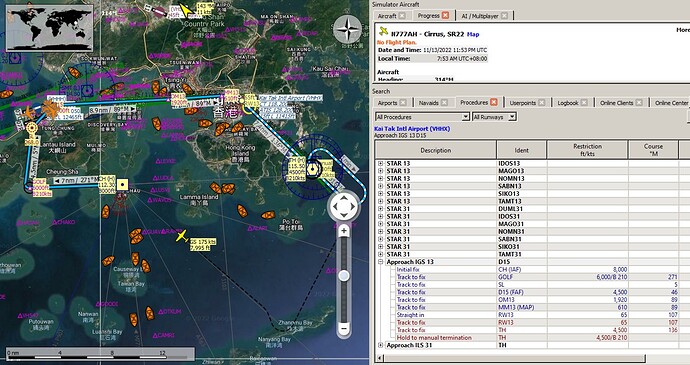This screenshot has width=690, height=365.
Task: Click the yellow user aircraft icon
Action: (182, 236)
